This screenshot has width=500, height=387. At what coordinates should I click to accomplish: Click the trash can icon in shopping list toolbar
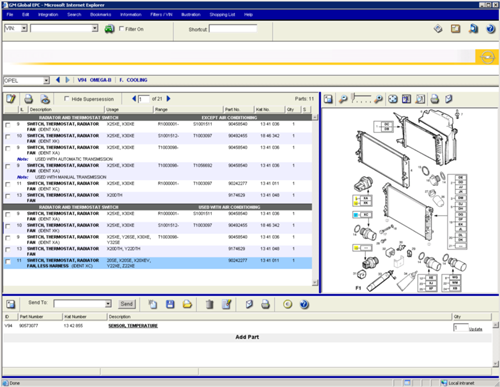[x=209, y=304]
